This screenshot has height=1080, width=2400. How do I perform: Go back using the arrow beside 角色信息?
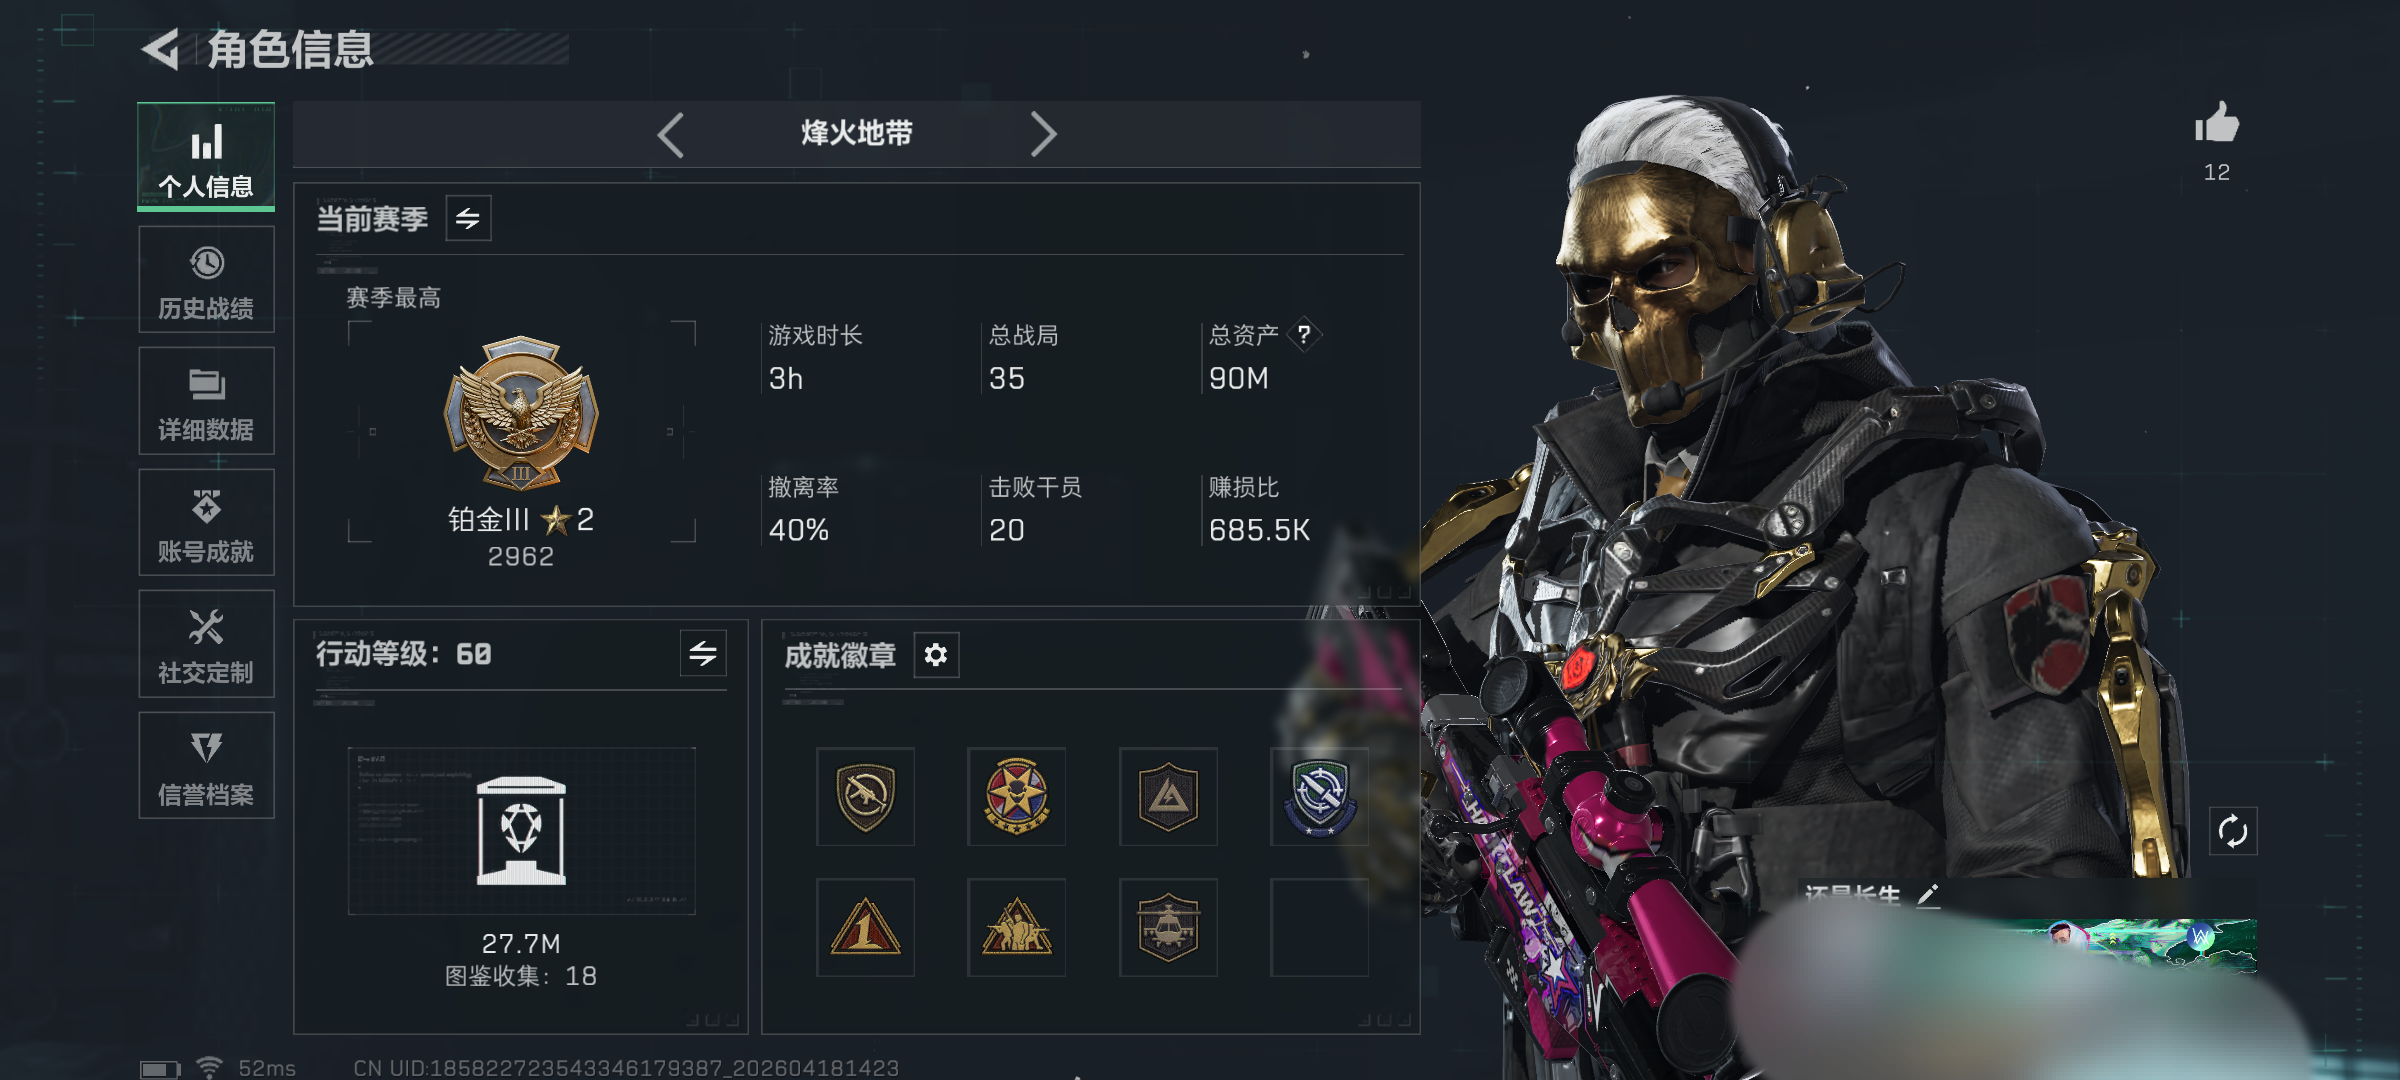(x=160, y=49)
